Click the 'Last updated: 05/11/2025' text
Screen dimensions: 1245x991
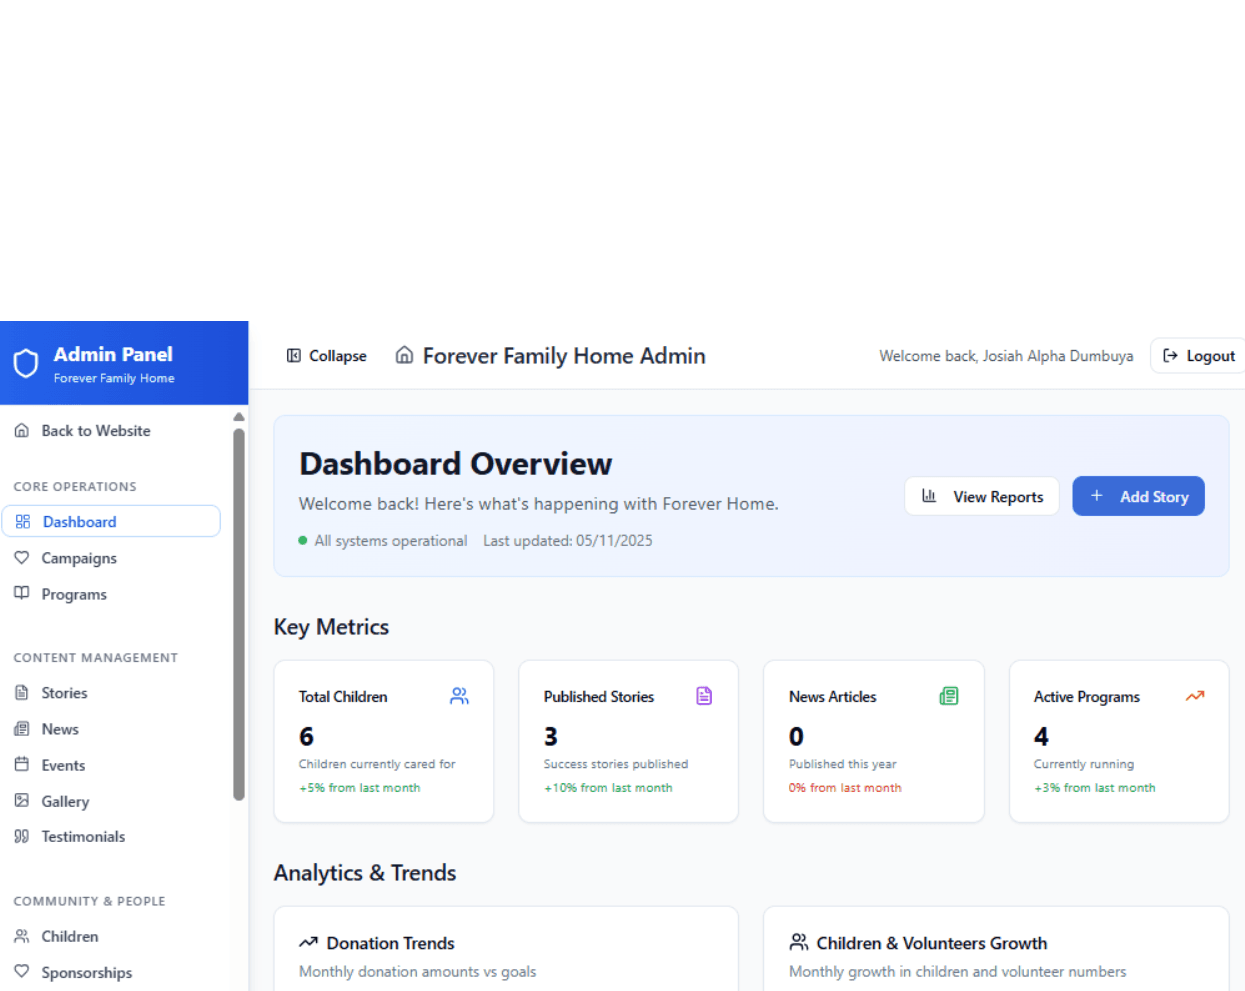pos(568,540)
